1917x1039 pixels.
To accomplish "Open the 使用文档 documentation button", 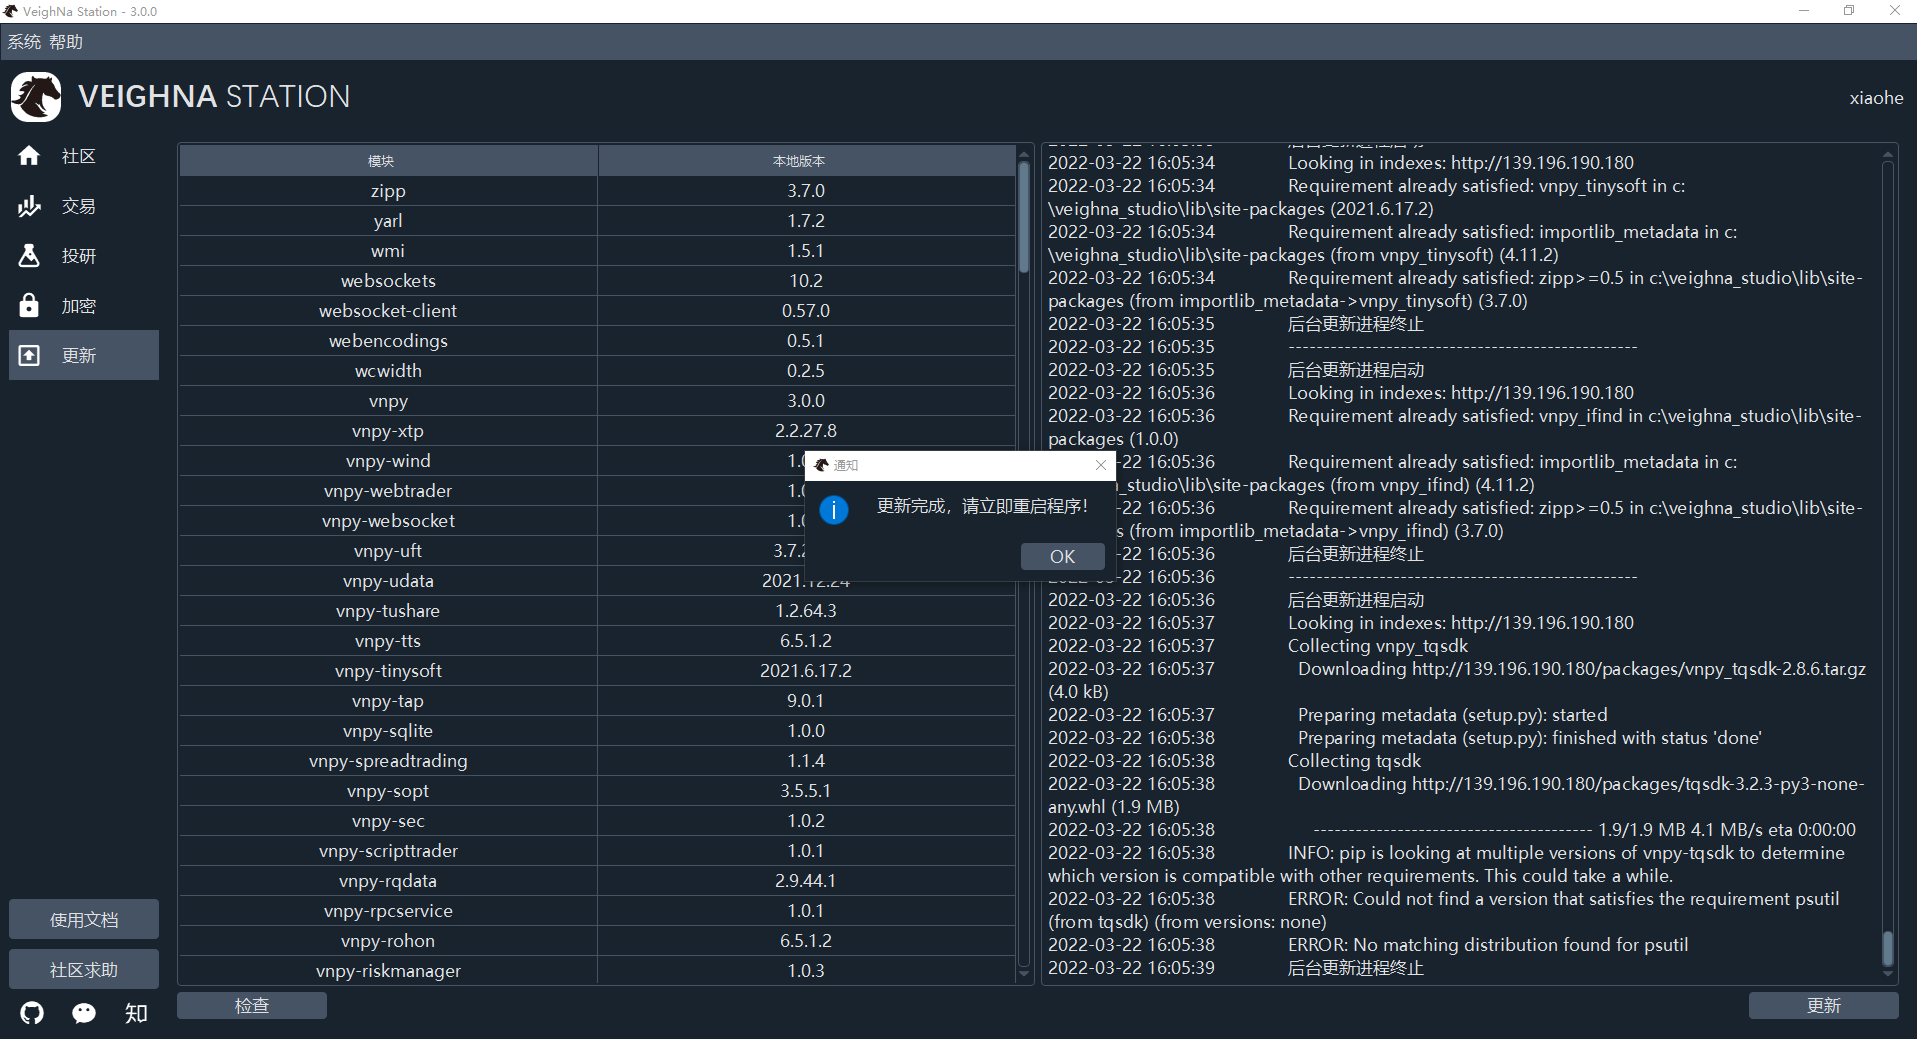I will 84,920.
